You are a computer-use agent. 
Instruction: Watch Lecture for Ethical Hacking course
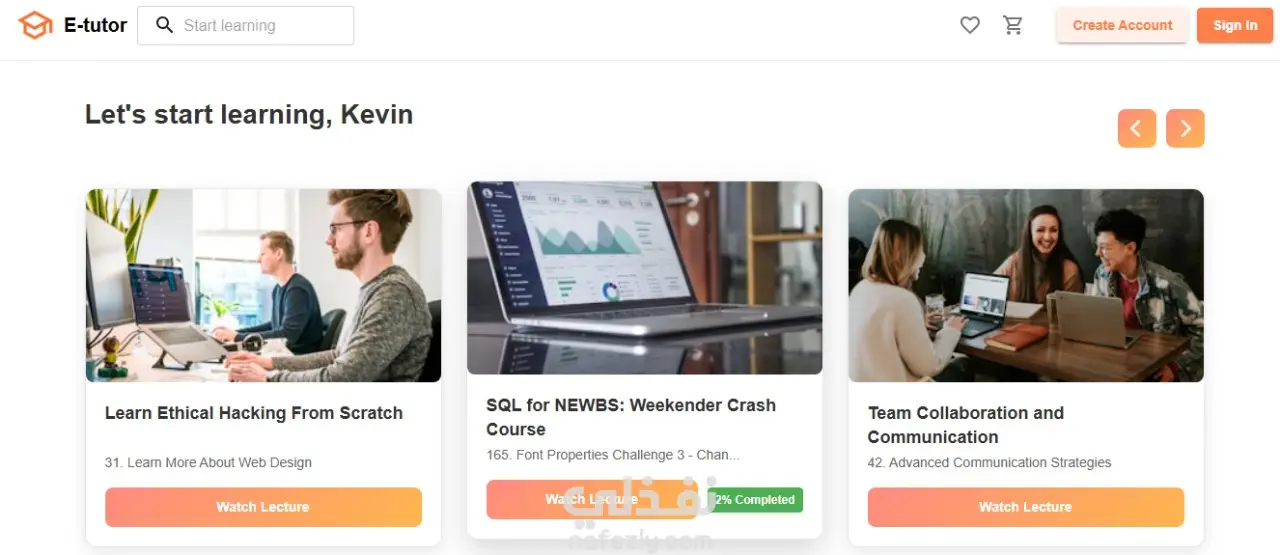click(263, 507)
